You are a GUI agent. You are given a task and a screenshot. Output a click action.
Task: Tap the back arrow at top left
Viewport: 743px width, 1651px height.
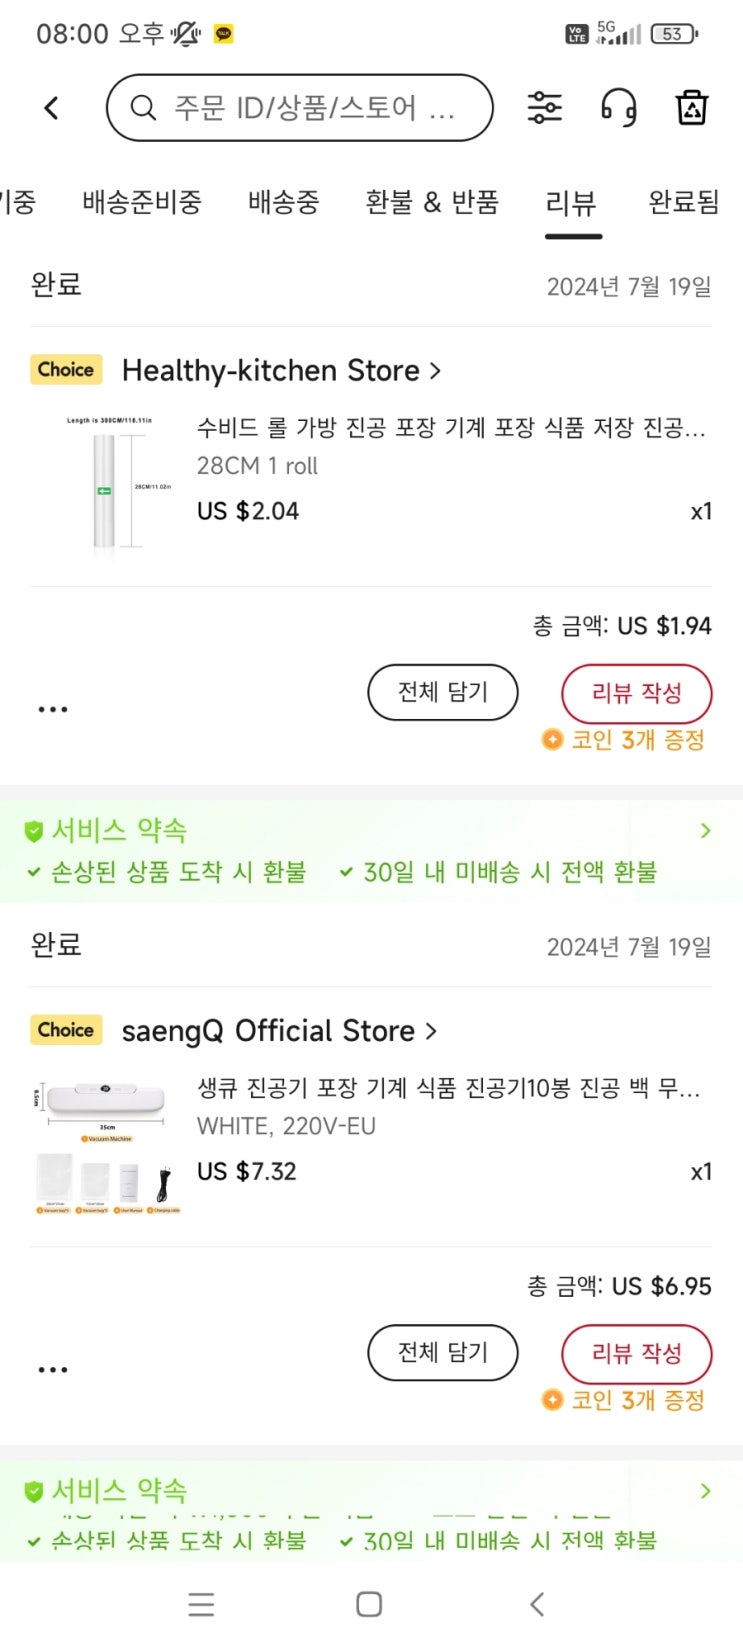tap(52, 108)
